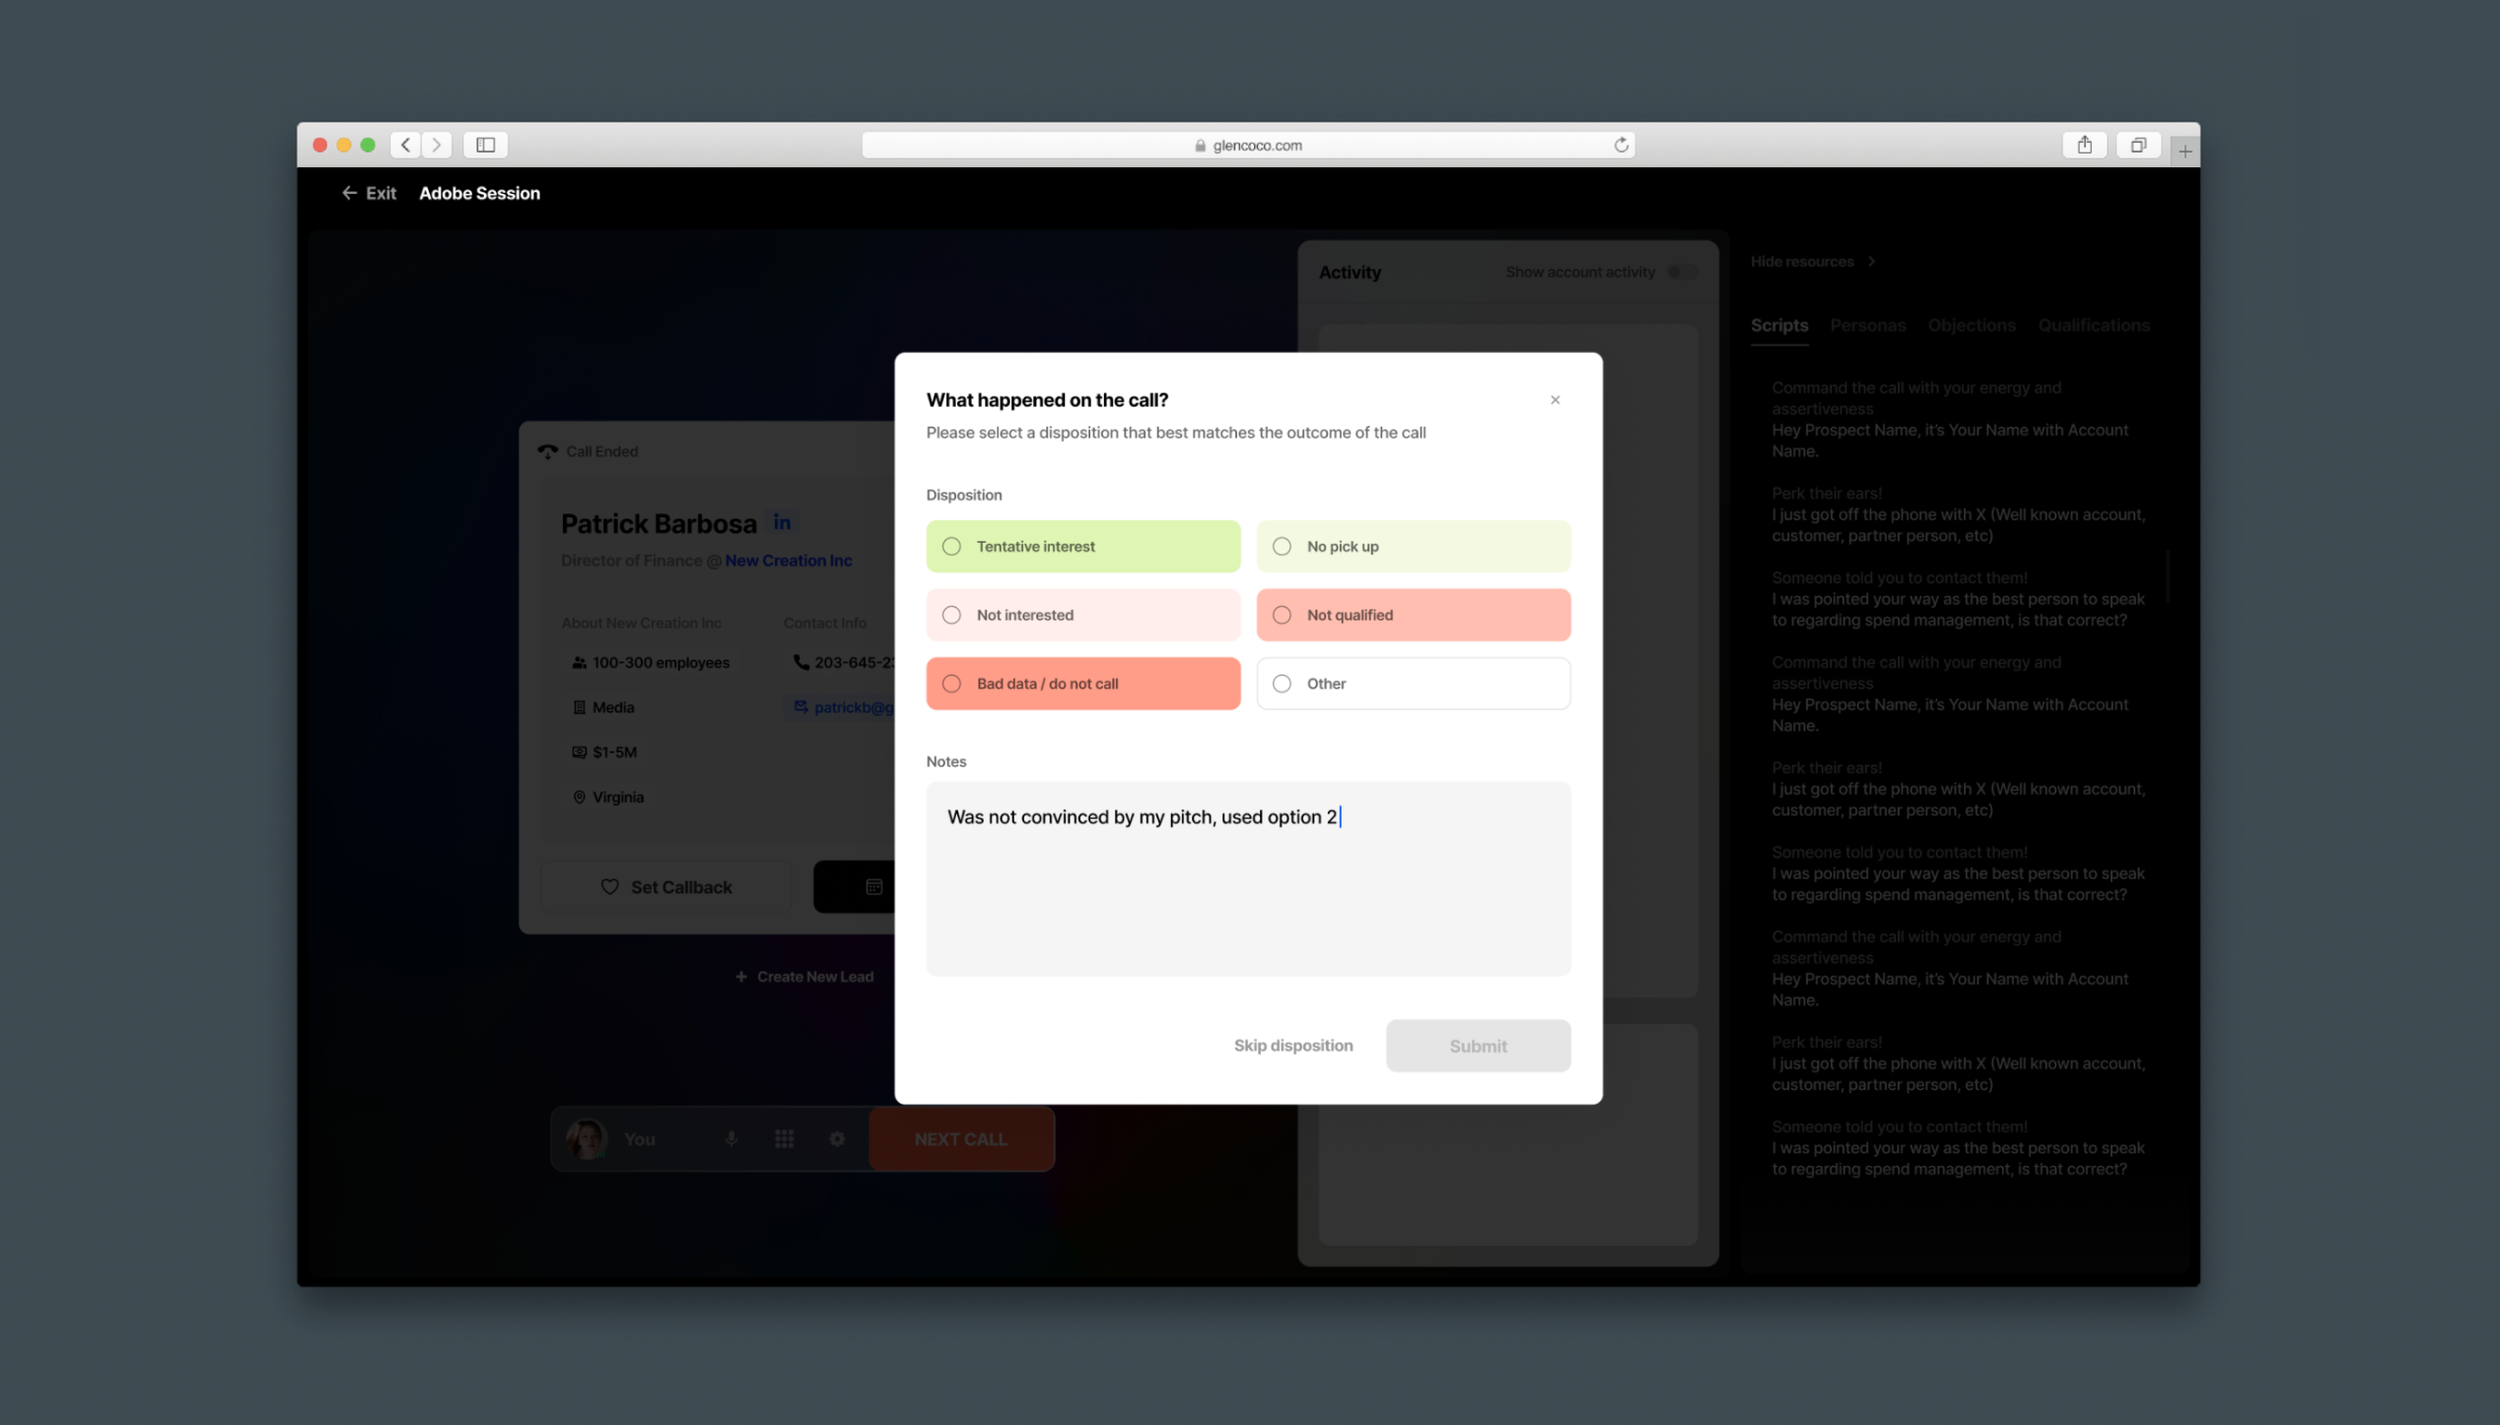Open the dial pad grid icon
This screenshot has width=2500, height=1425.
[x=784, y=1139]
